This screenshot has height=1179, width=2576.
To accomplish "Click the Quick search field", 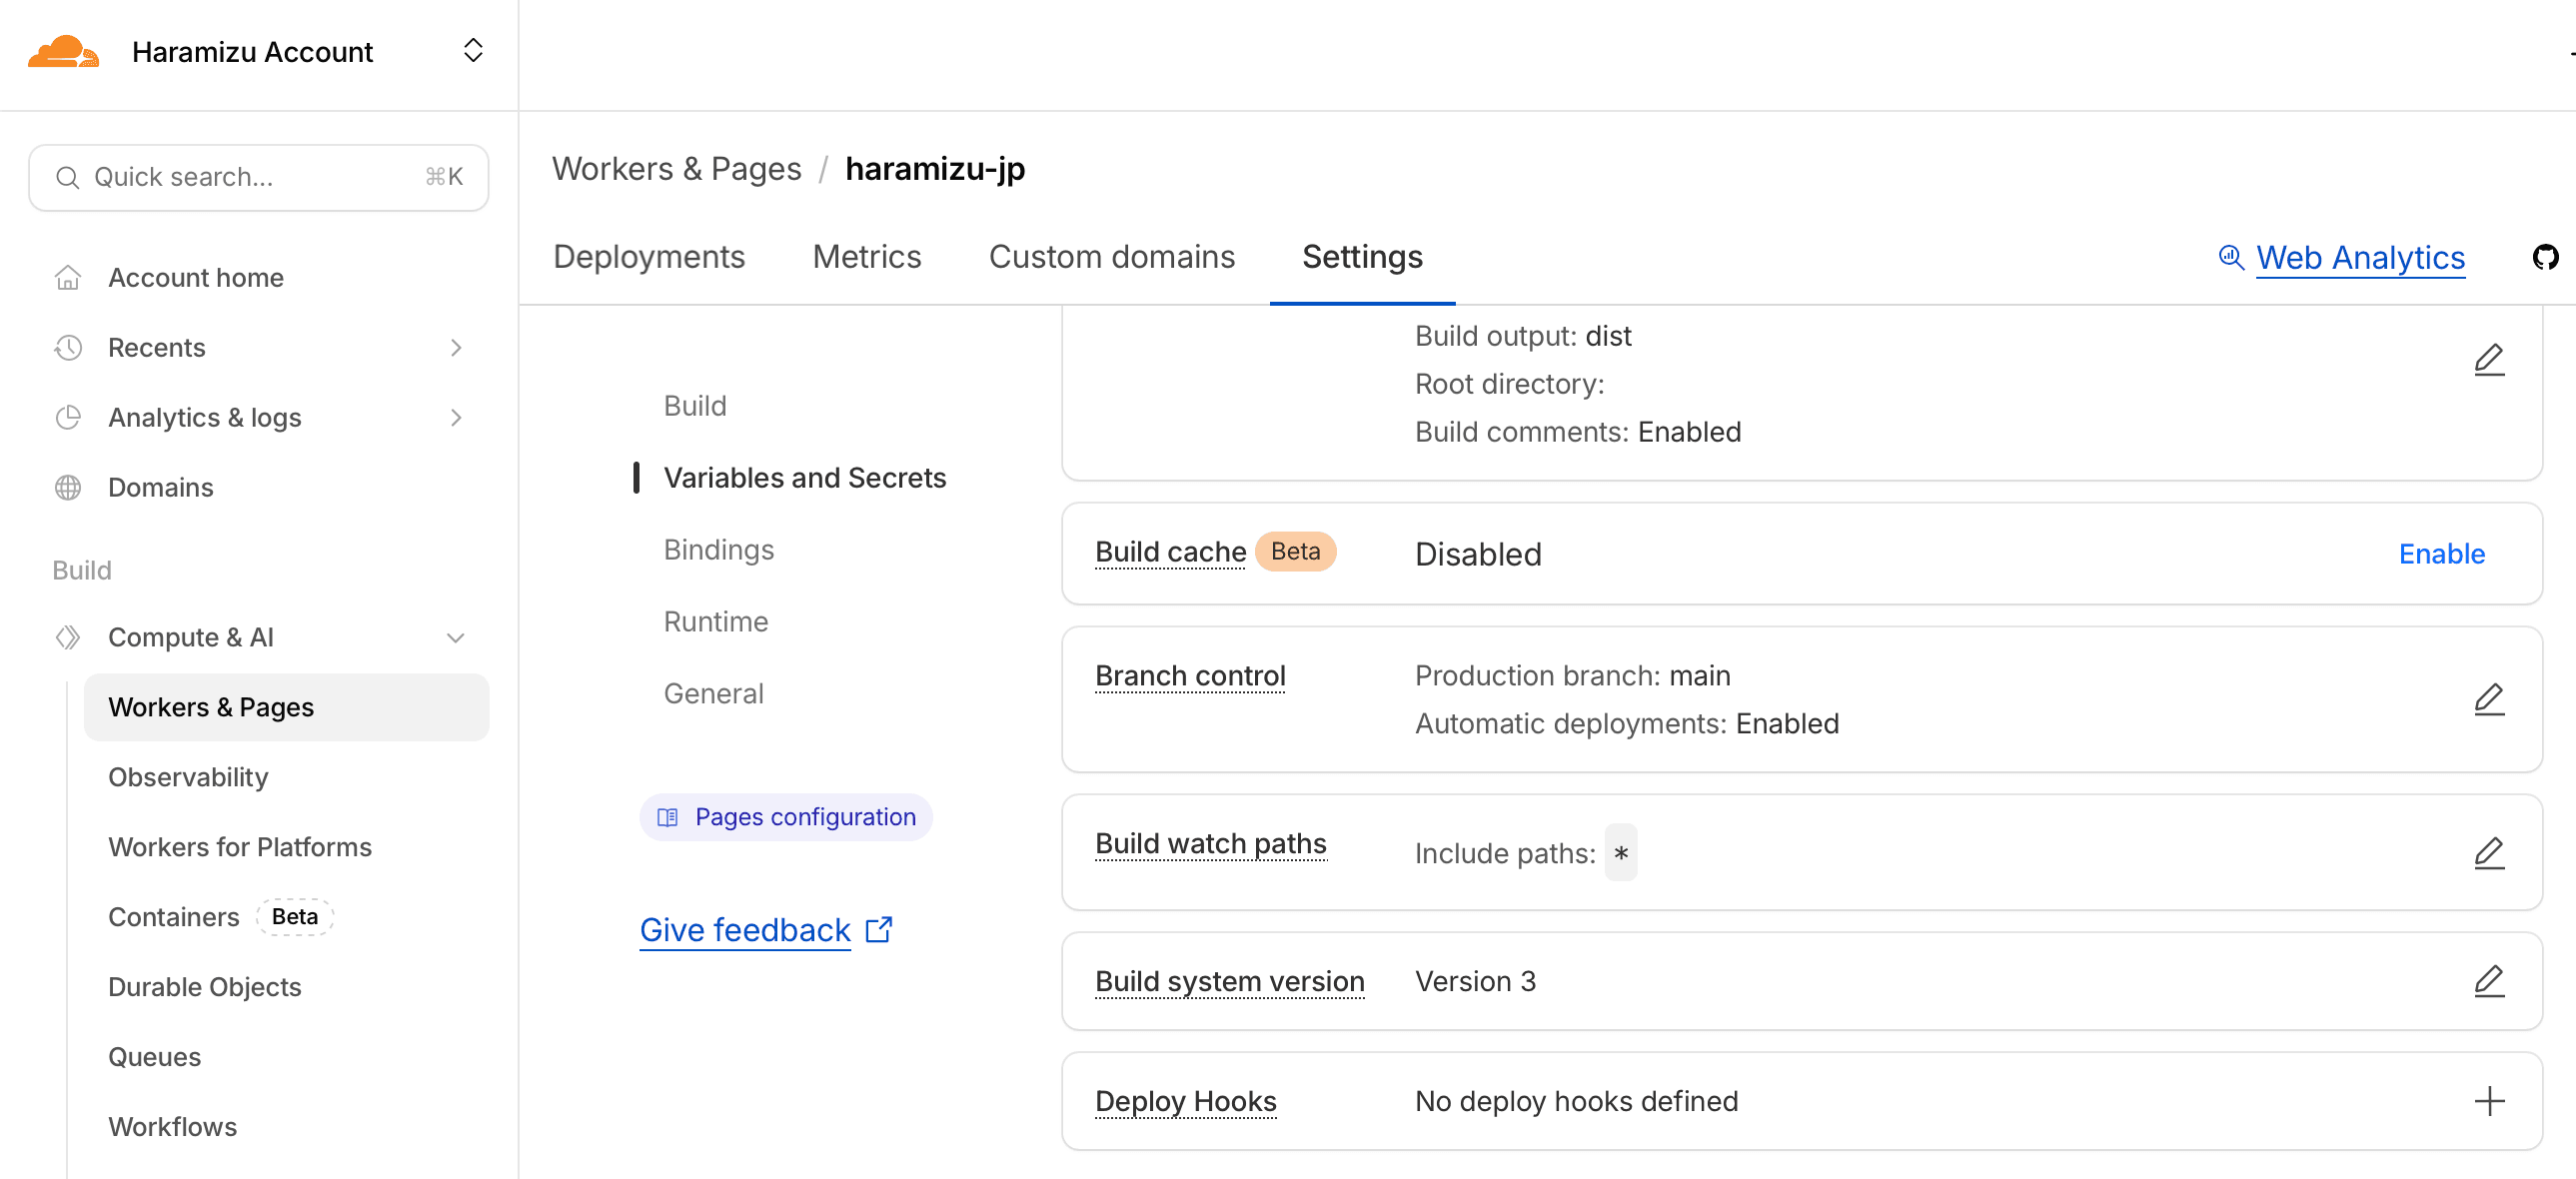I will [x=258, y=177].
